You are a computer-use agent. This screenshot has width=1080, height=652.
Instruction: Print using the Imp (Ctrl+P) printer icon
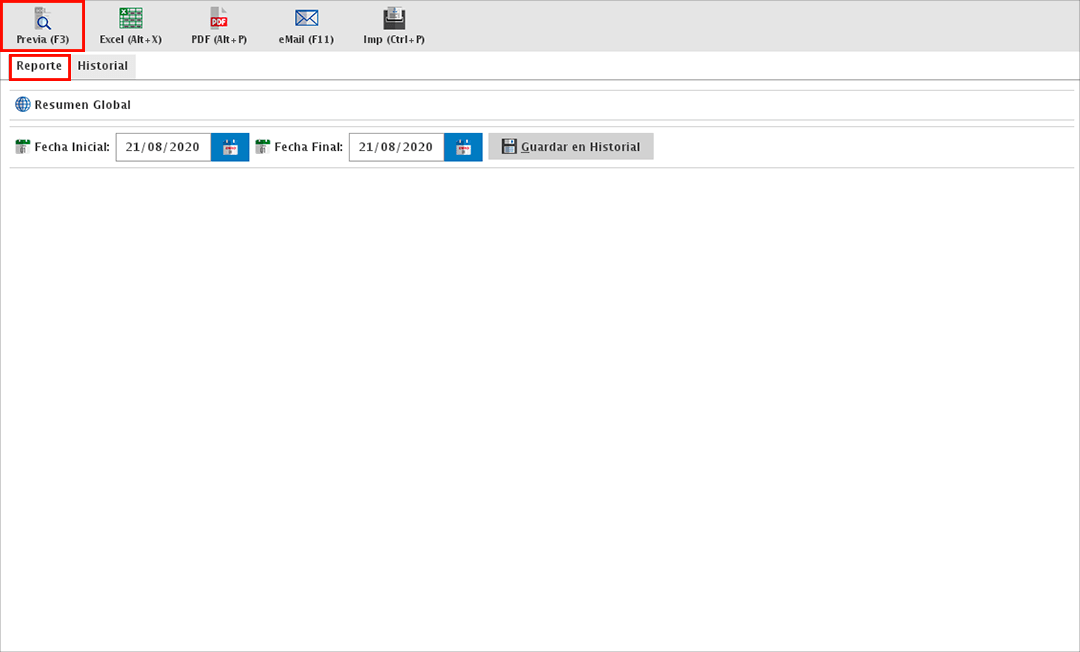(394, 18)
